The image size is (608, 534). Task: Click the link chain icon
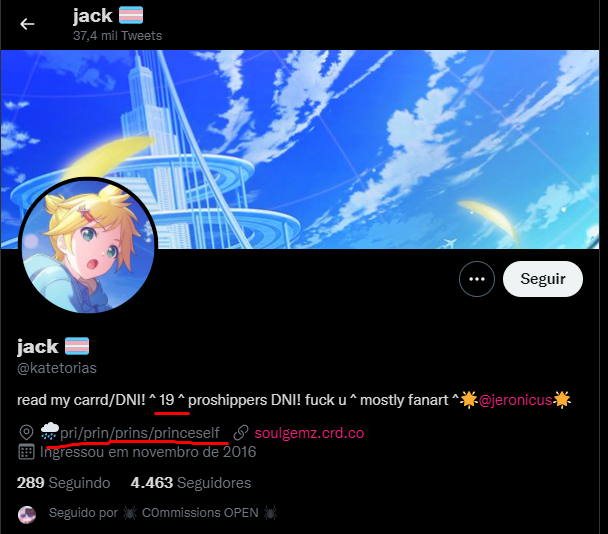point(241,432)
